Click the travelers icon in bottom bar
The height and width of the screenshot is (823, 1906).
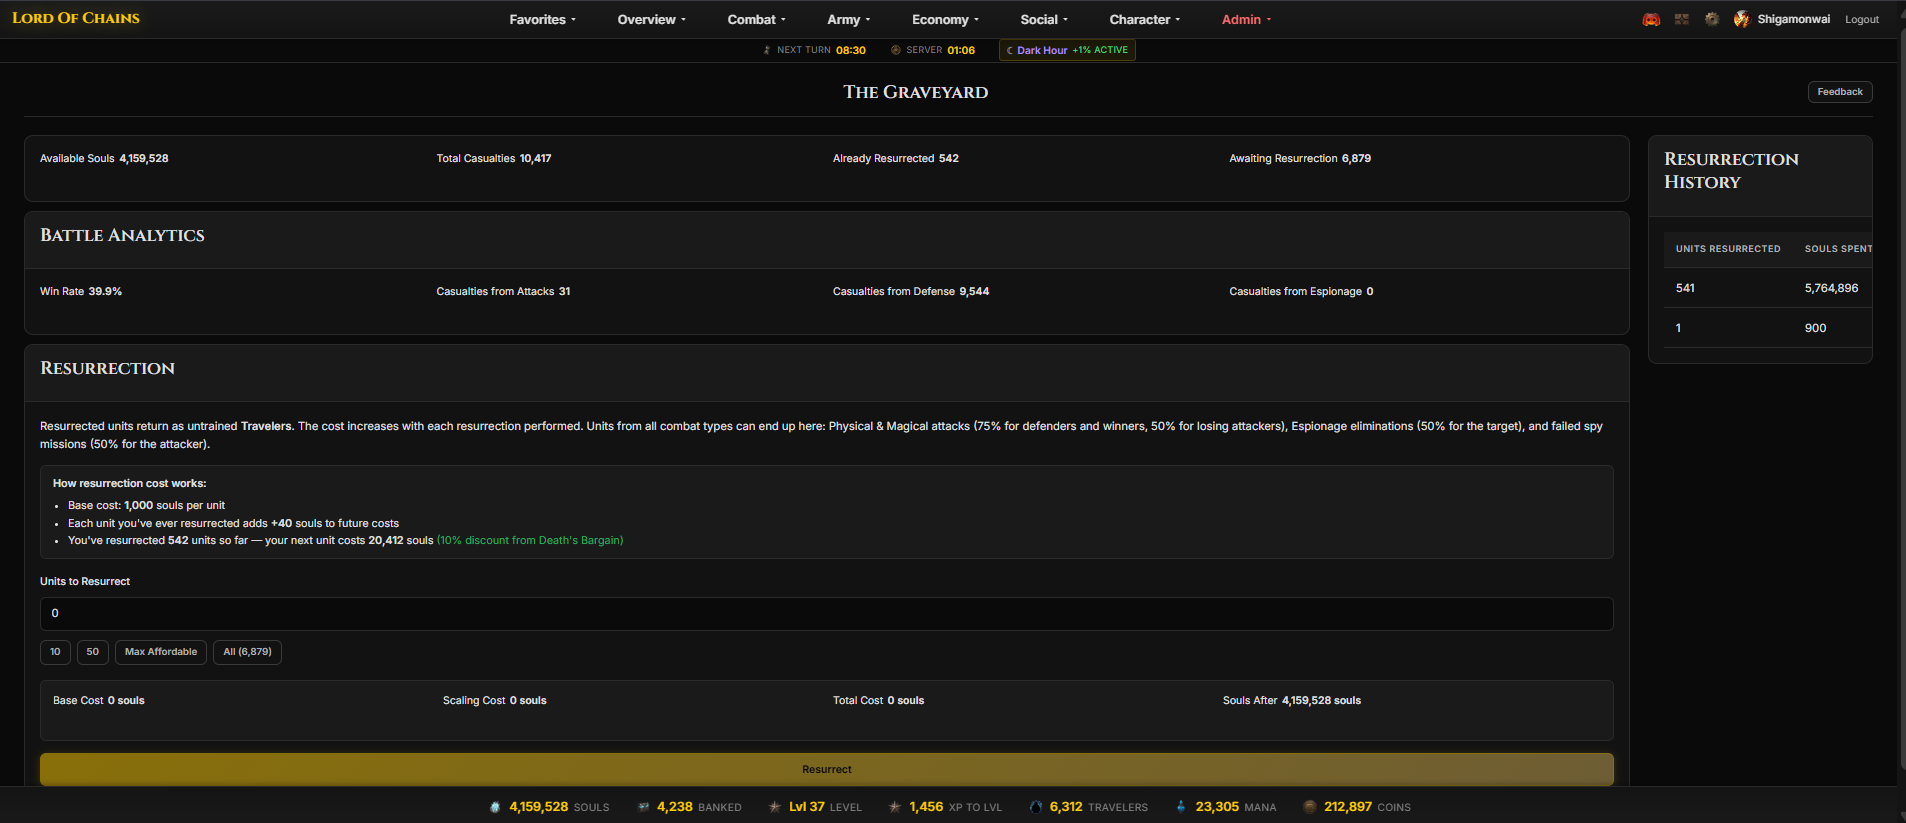click(1036, 807)
